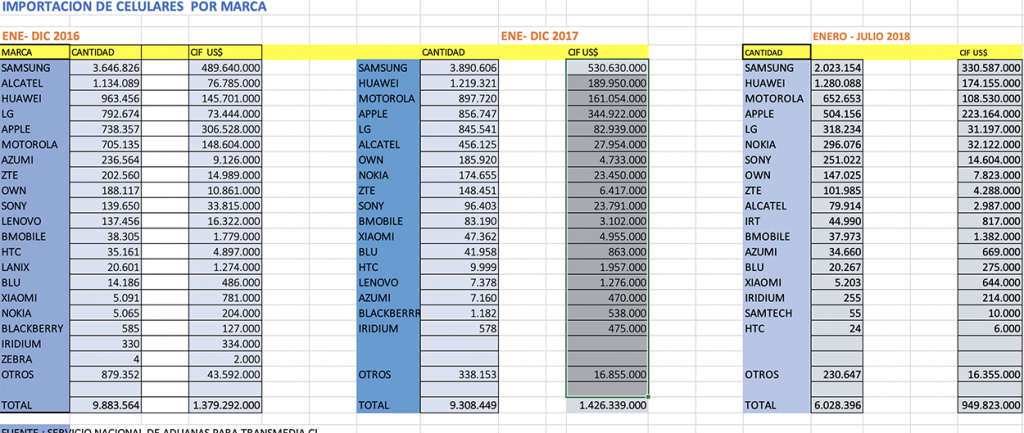Select 2018 total quantity 6.028.396
Image resolution: width=1024 pixels, height=433 pixels.
(x=837, y=406)
